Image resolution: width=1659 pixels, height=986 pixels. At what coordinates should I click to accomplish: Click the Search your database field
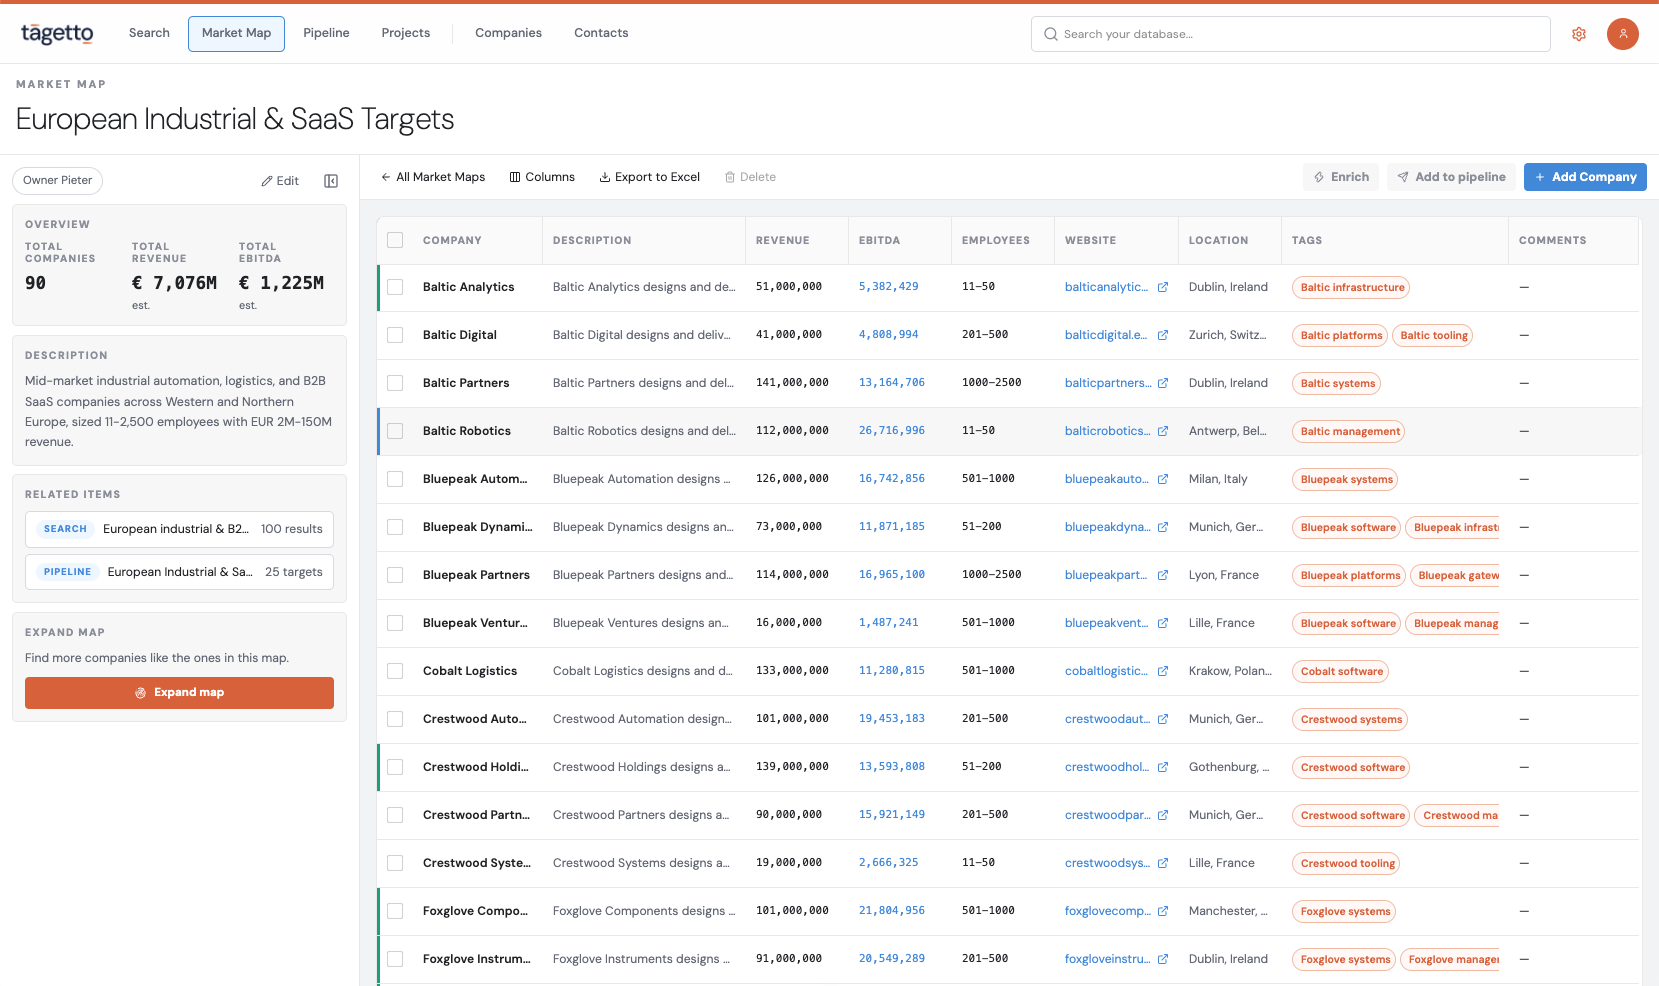[x=1290, y=34]
